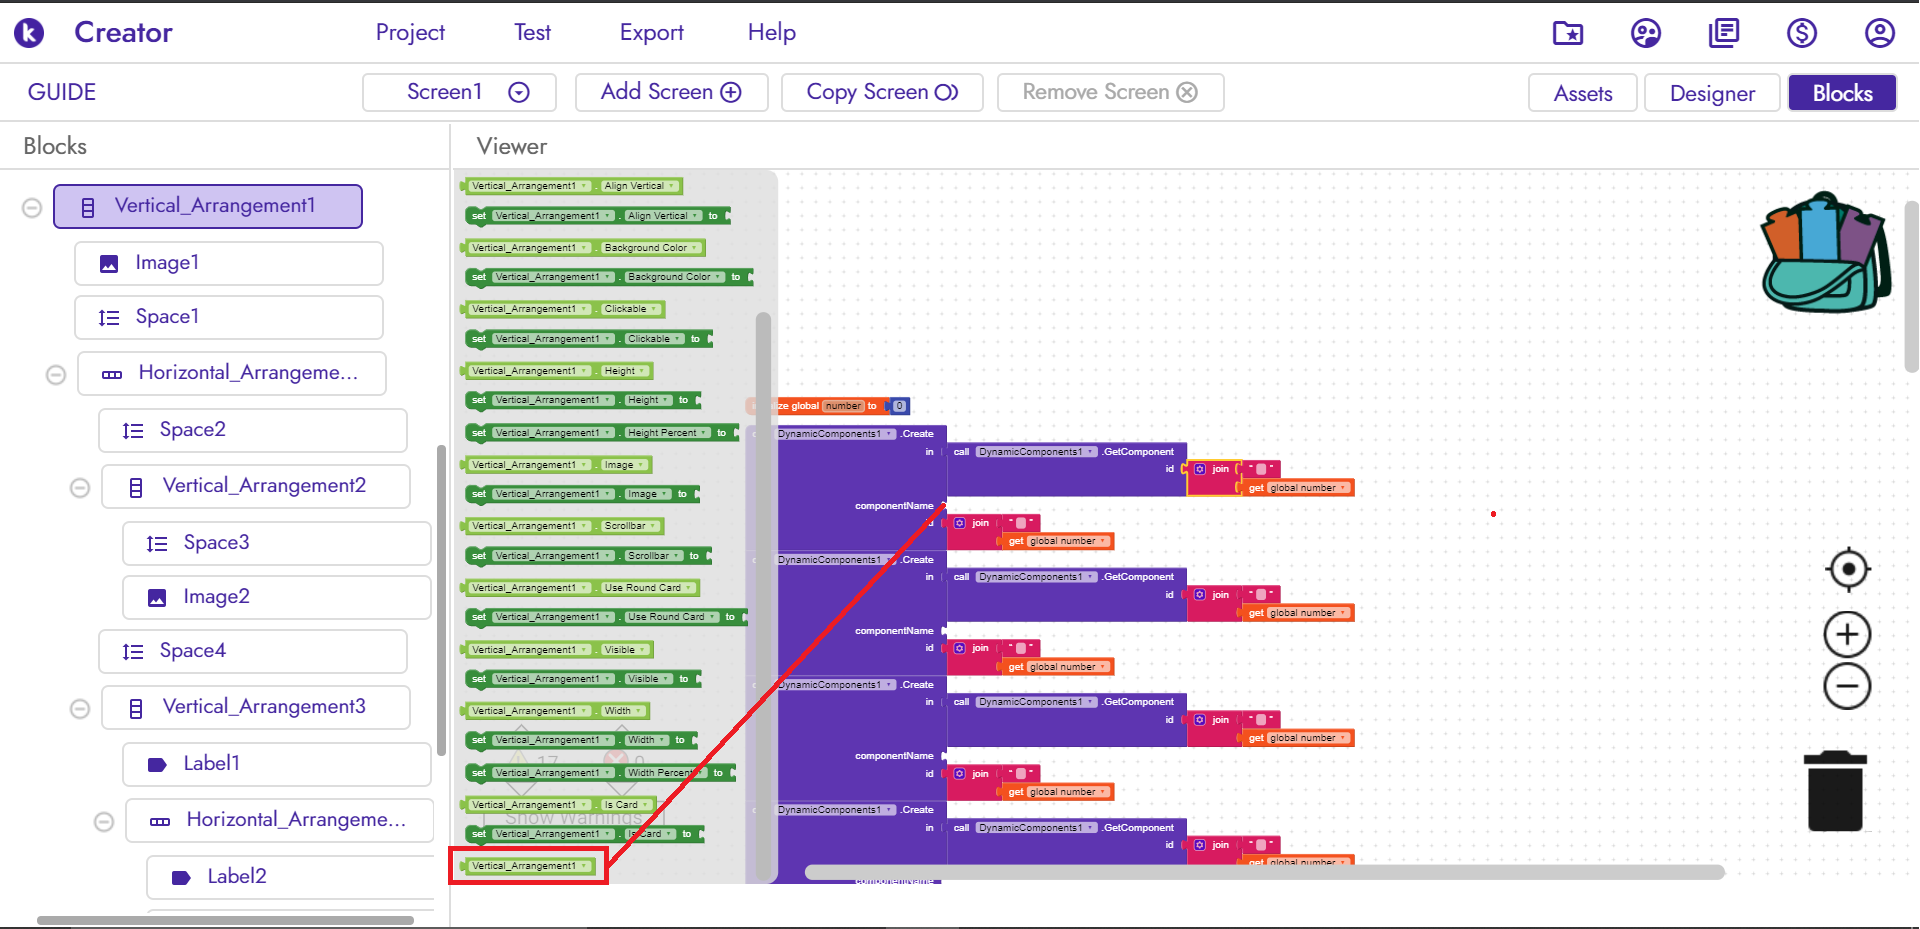This screenshot has width=1920, height=929.
Task: Click the community faces icon in header
Action: (x=1645, y=33)
